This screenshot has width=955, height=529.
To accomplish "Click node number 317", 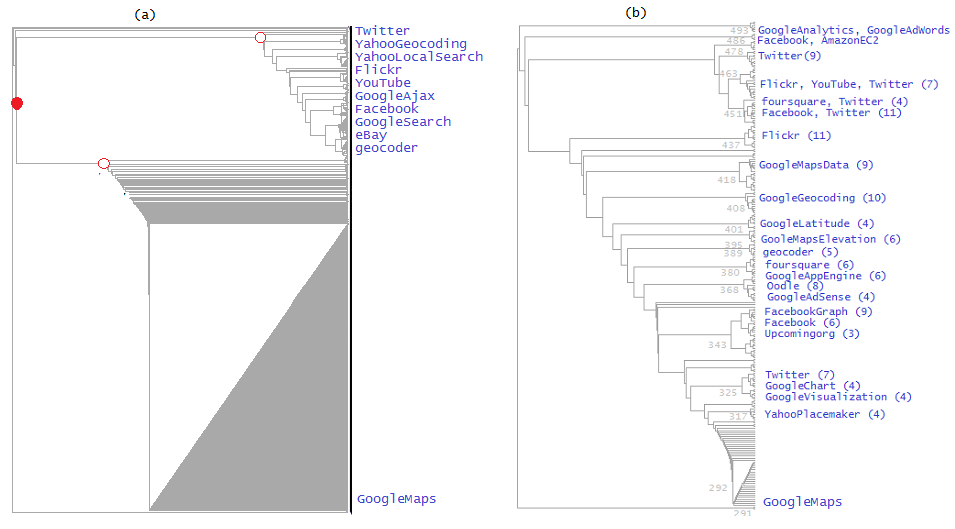I will pyautogui.click(x=738, y=416).
